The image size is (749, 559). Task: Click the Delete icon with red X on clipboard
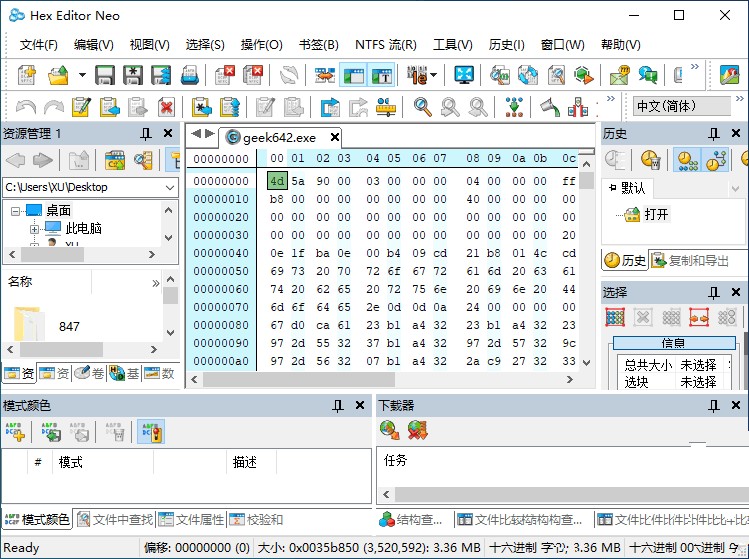point(166,107)
